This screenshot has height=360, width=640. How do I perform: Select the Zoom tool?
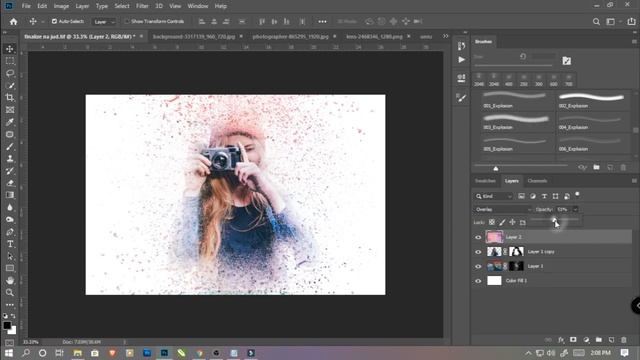pos(10,293)
